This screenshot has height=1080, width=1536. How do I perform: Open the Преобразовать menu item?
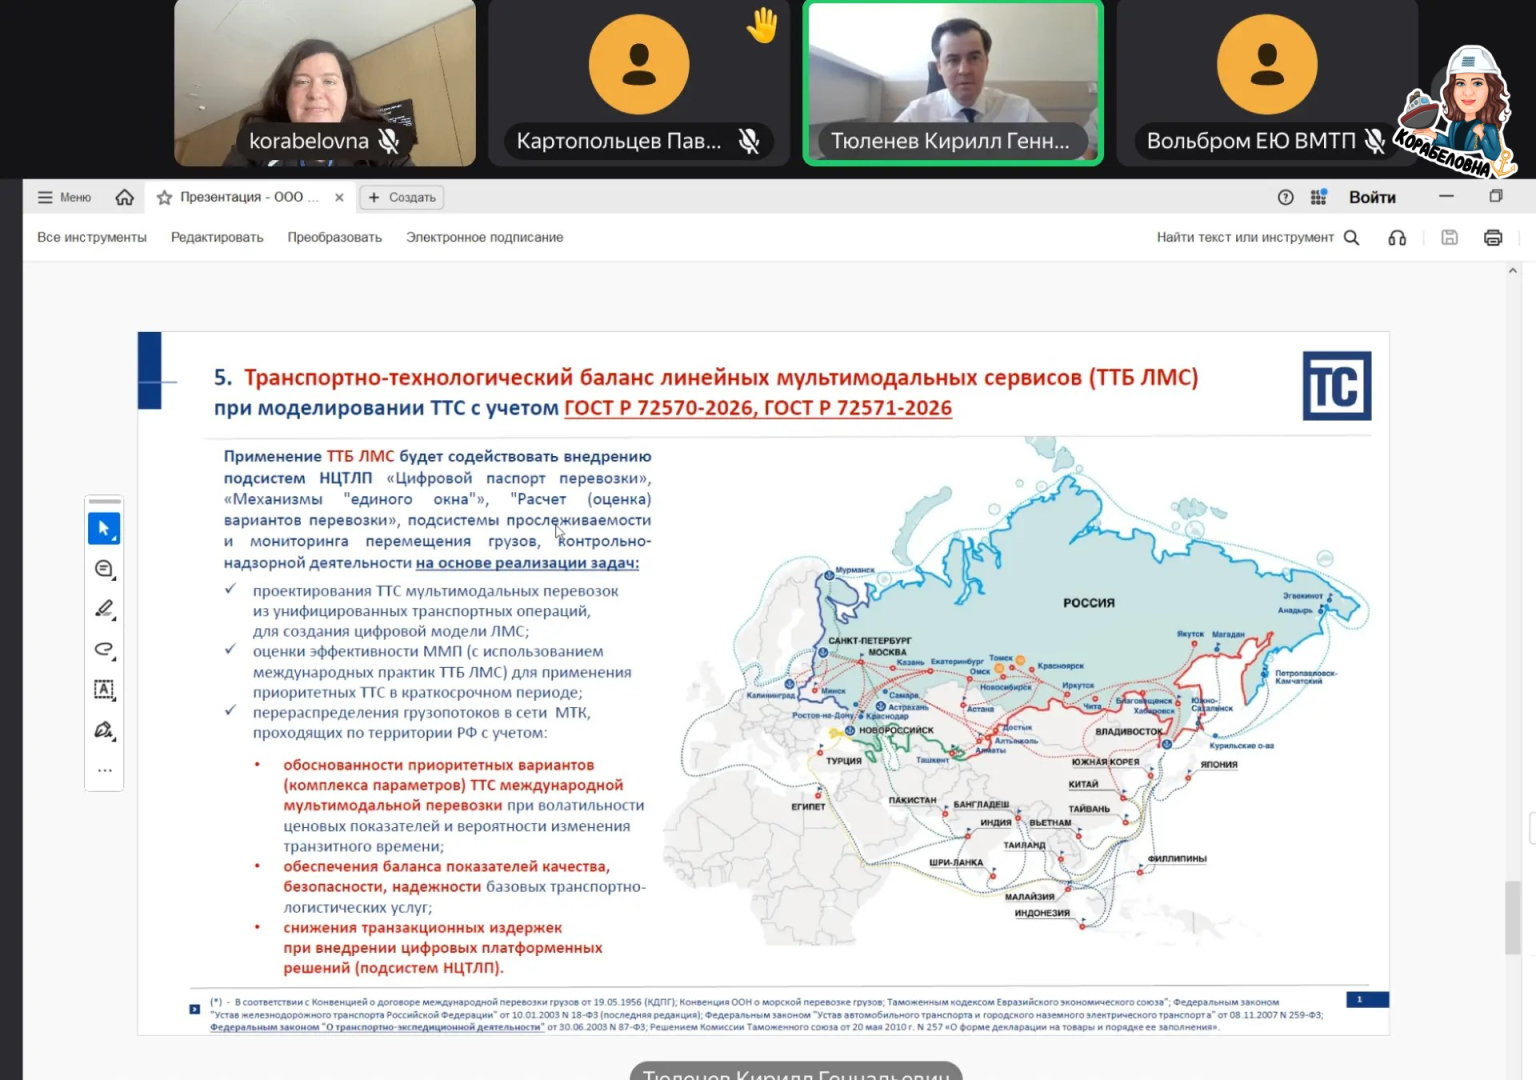click(335, 237)
